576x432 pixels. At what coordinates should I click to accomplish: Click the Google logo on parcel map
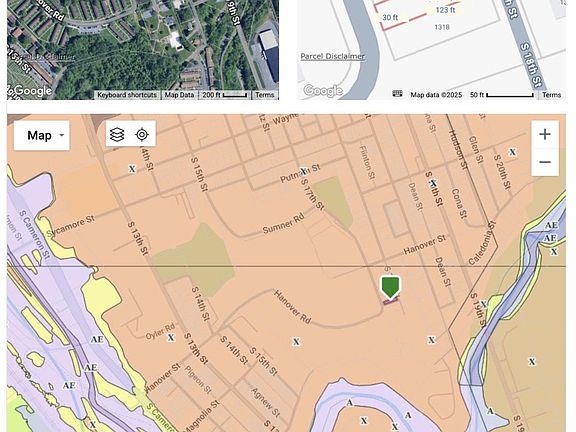[x=323, y=90]
